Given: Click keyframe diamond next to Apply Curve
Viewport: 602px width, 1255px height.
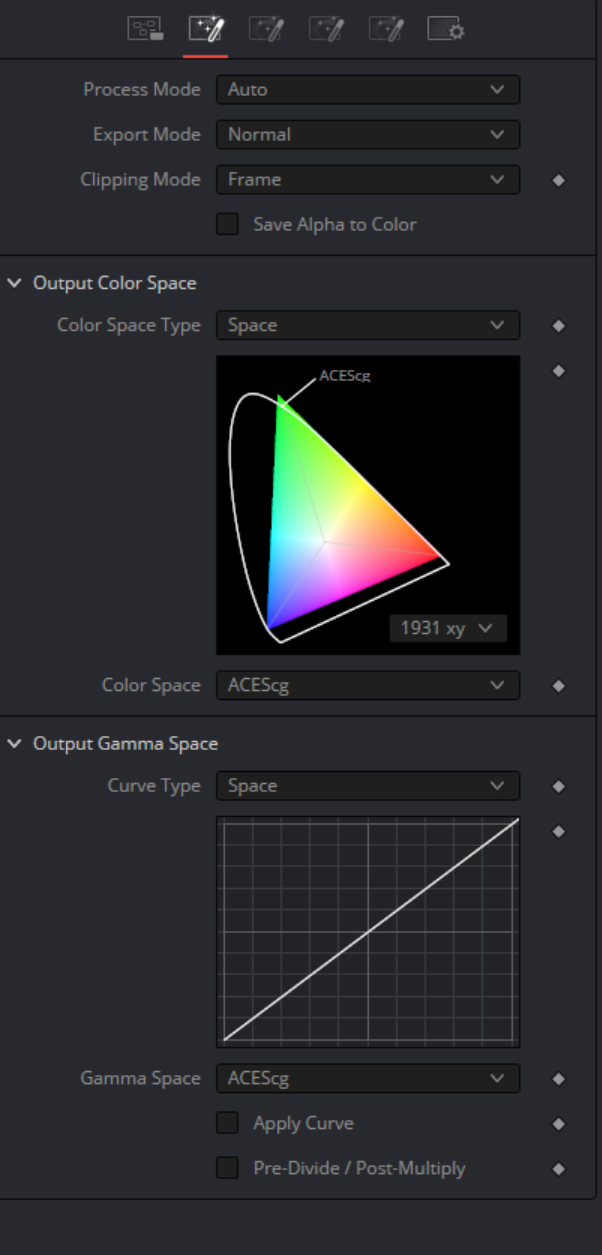Looking at the screenshot, I should pos(559,1124).
